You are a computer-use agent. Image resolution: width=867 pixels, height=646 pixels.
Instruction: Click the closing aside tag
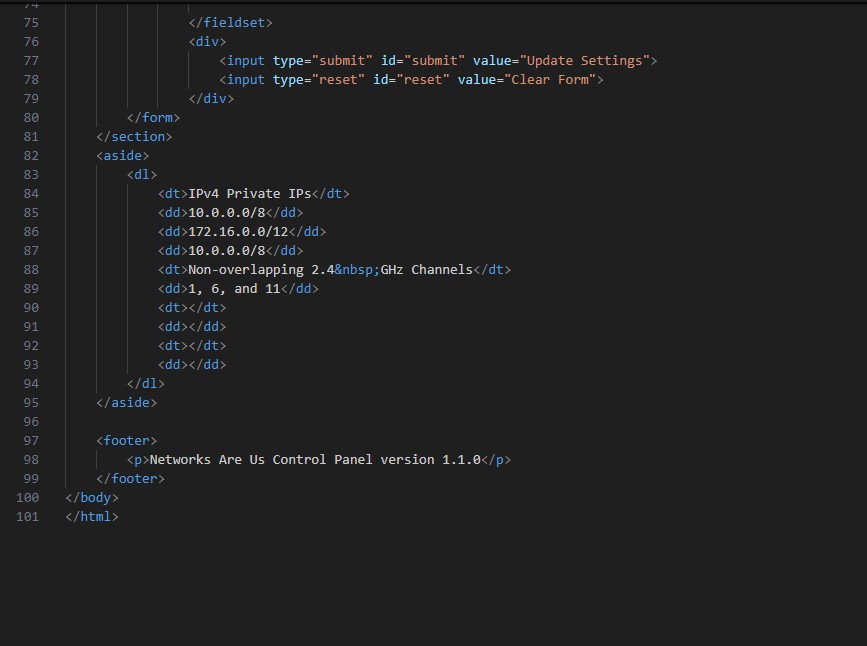pos(127,403)
